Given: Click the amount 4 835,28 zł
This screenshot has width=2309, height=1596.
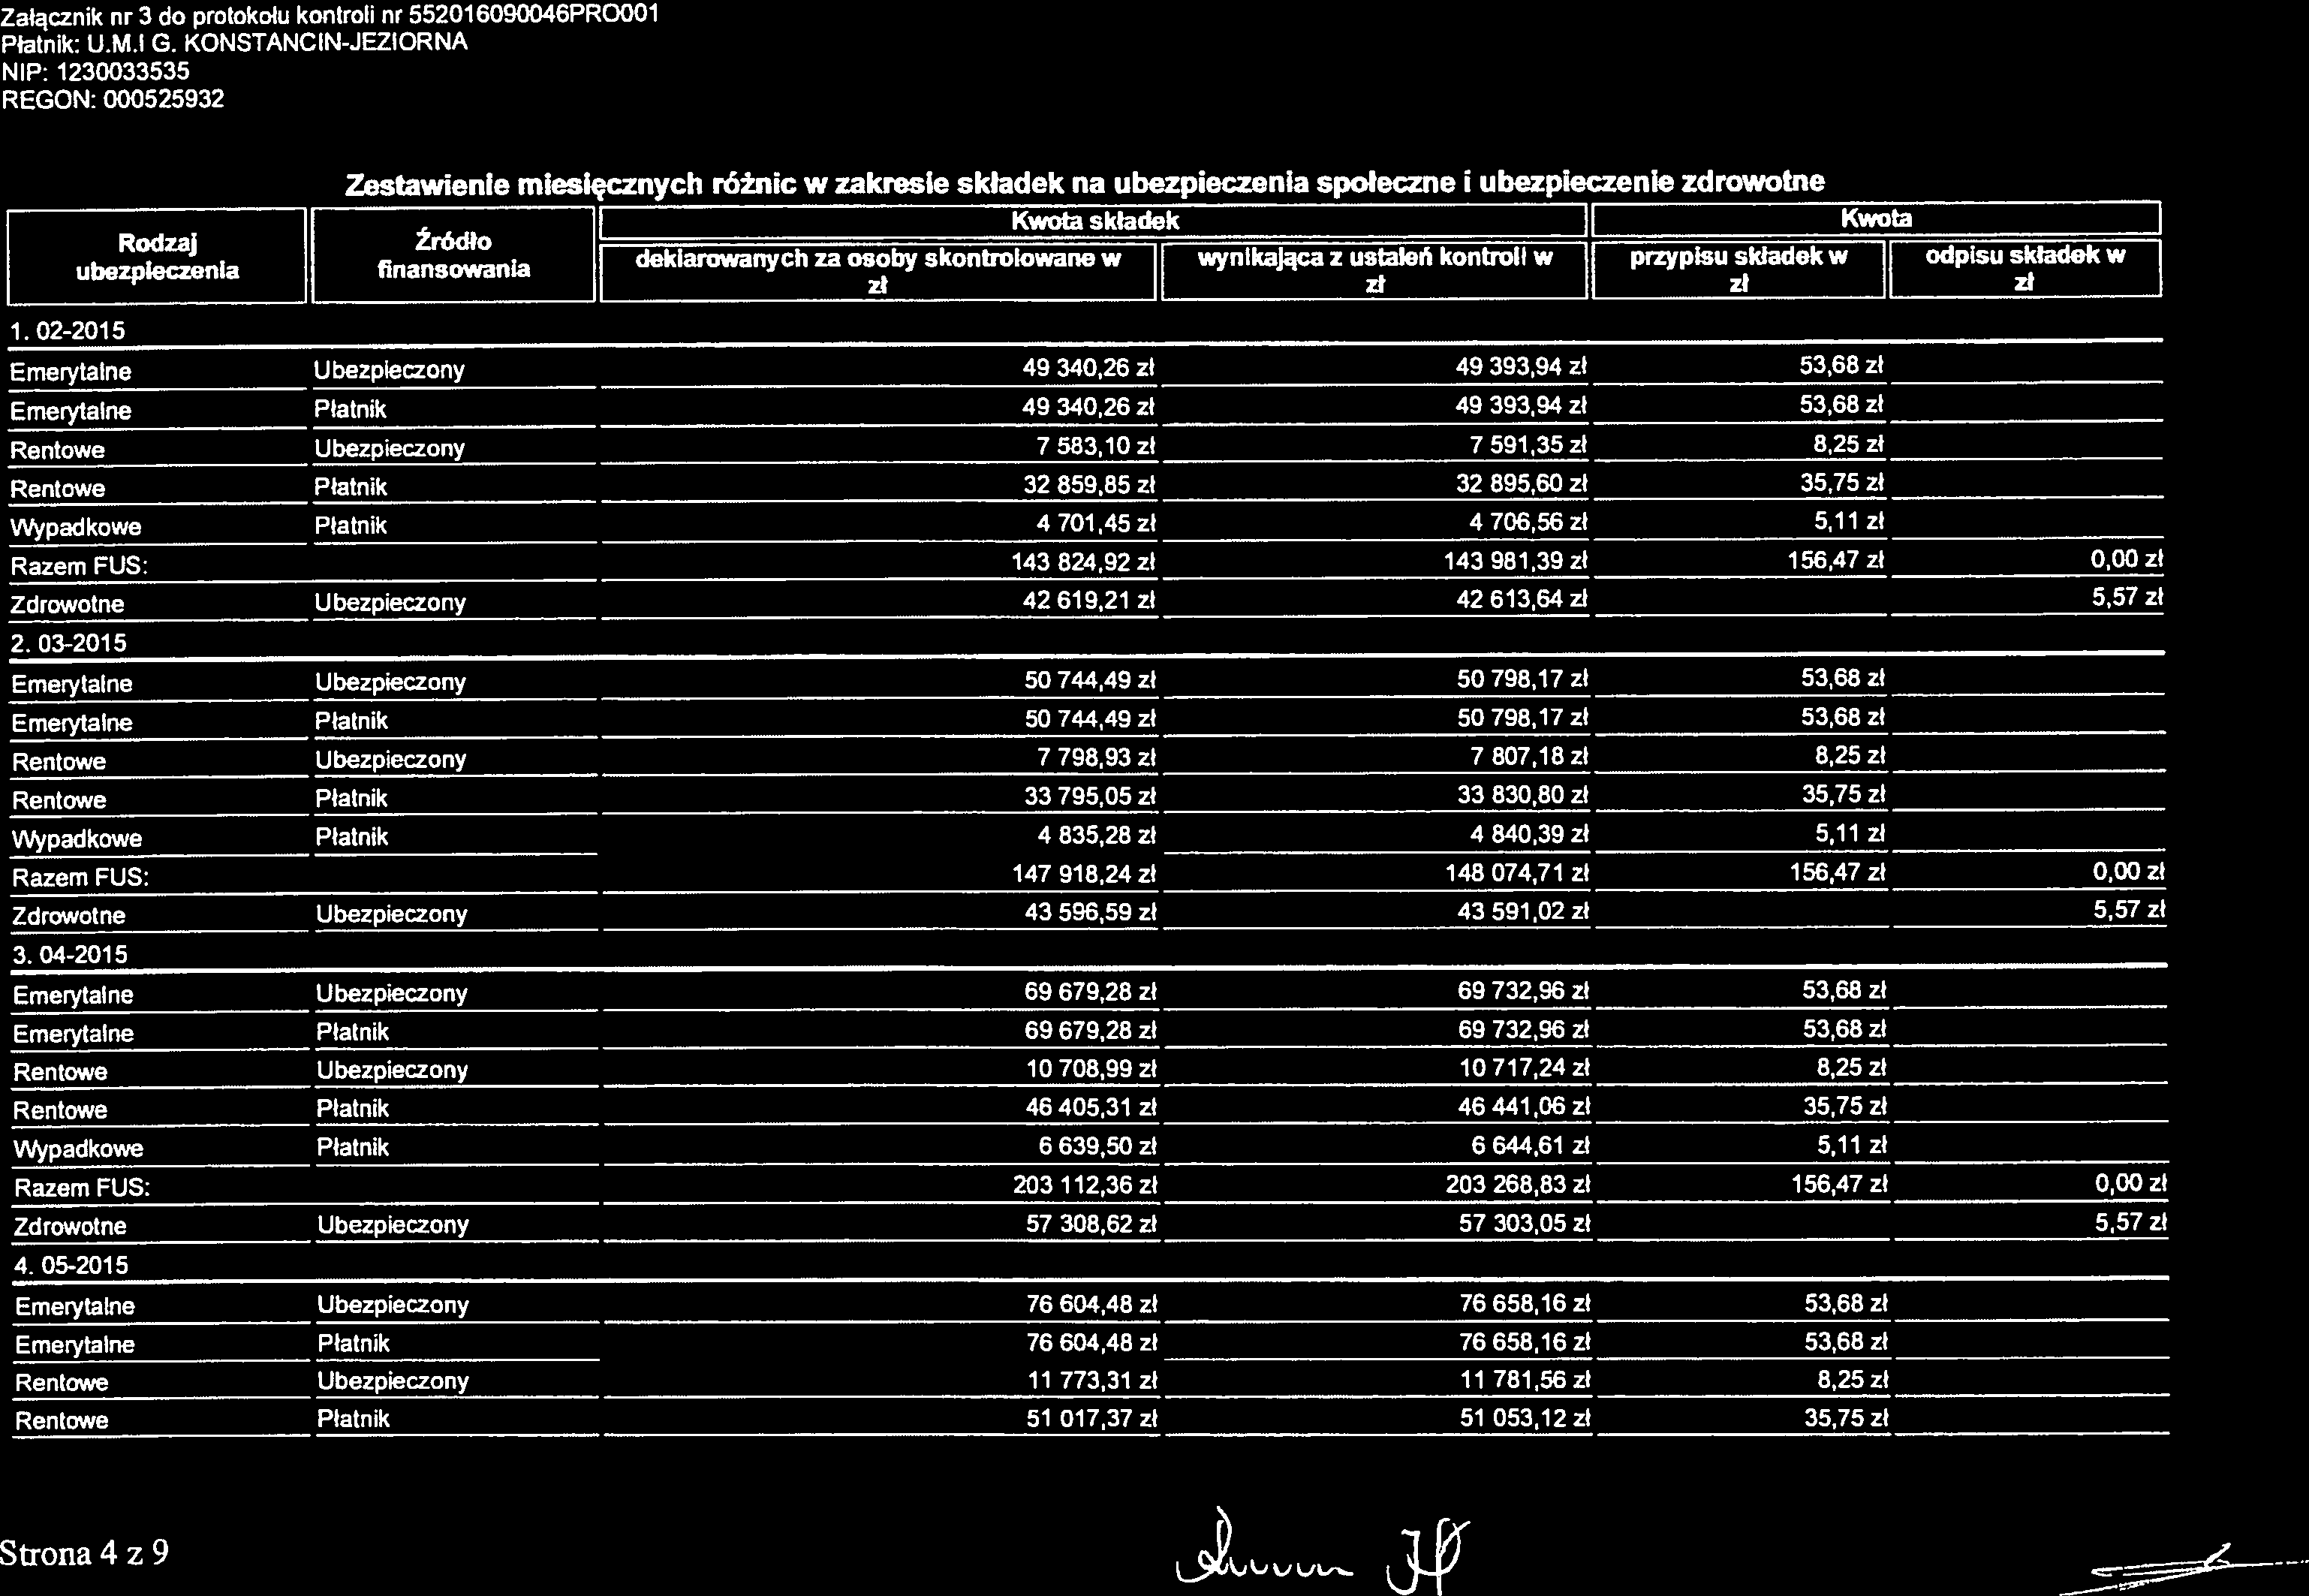Looking at the screenshot, I should (1096, 835).
